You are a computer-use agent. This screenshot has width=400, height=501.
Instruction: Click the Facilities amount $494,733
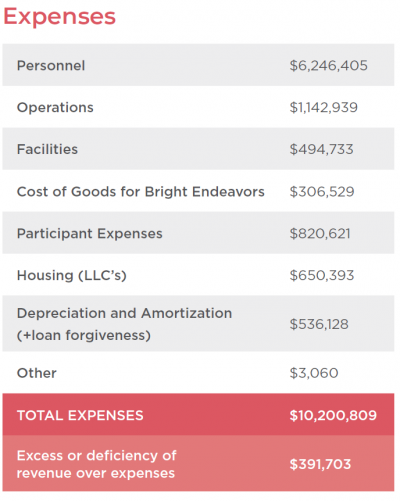click(321, 149)
